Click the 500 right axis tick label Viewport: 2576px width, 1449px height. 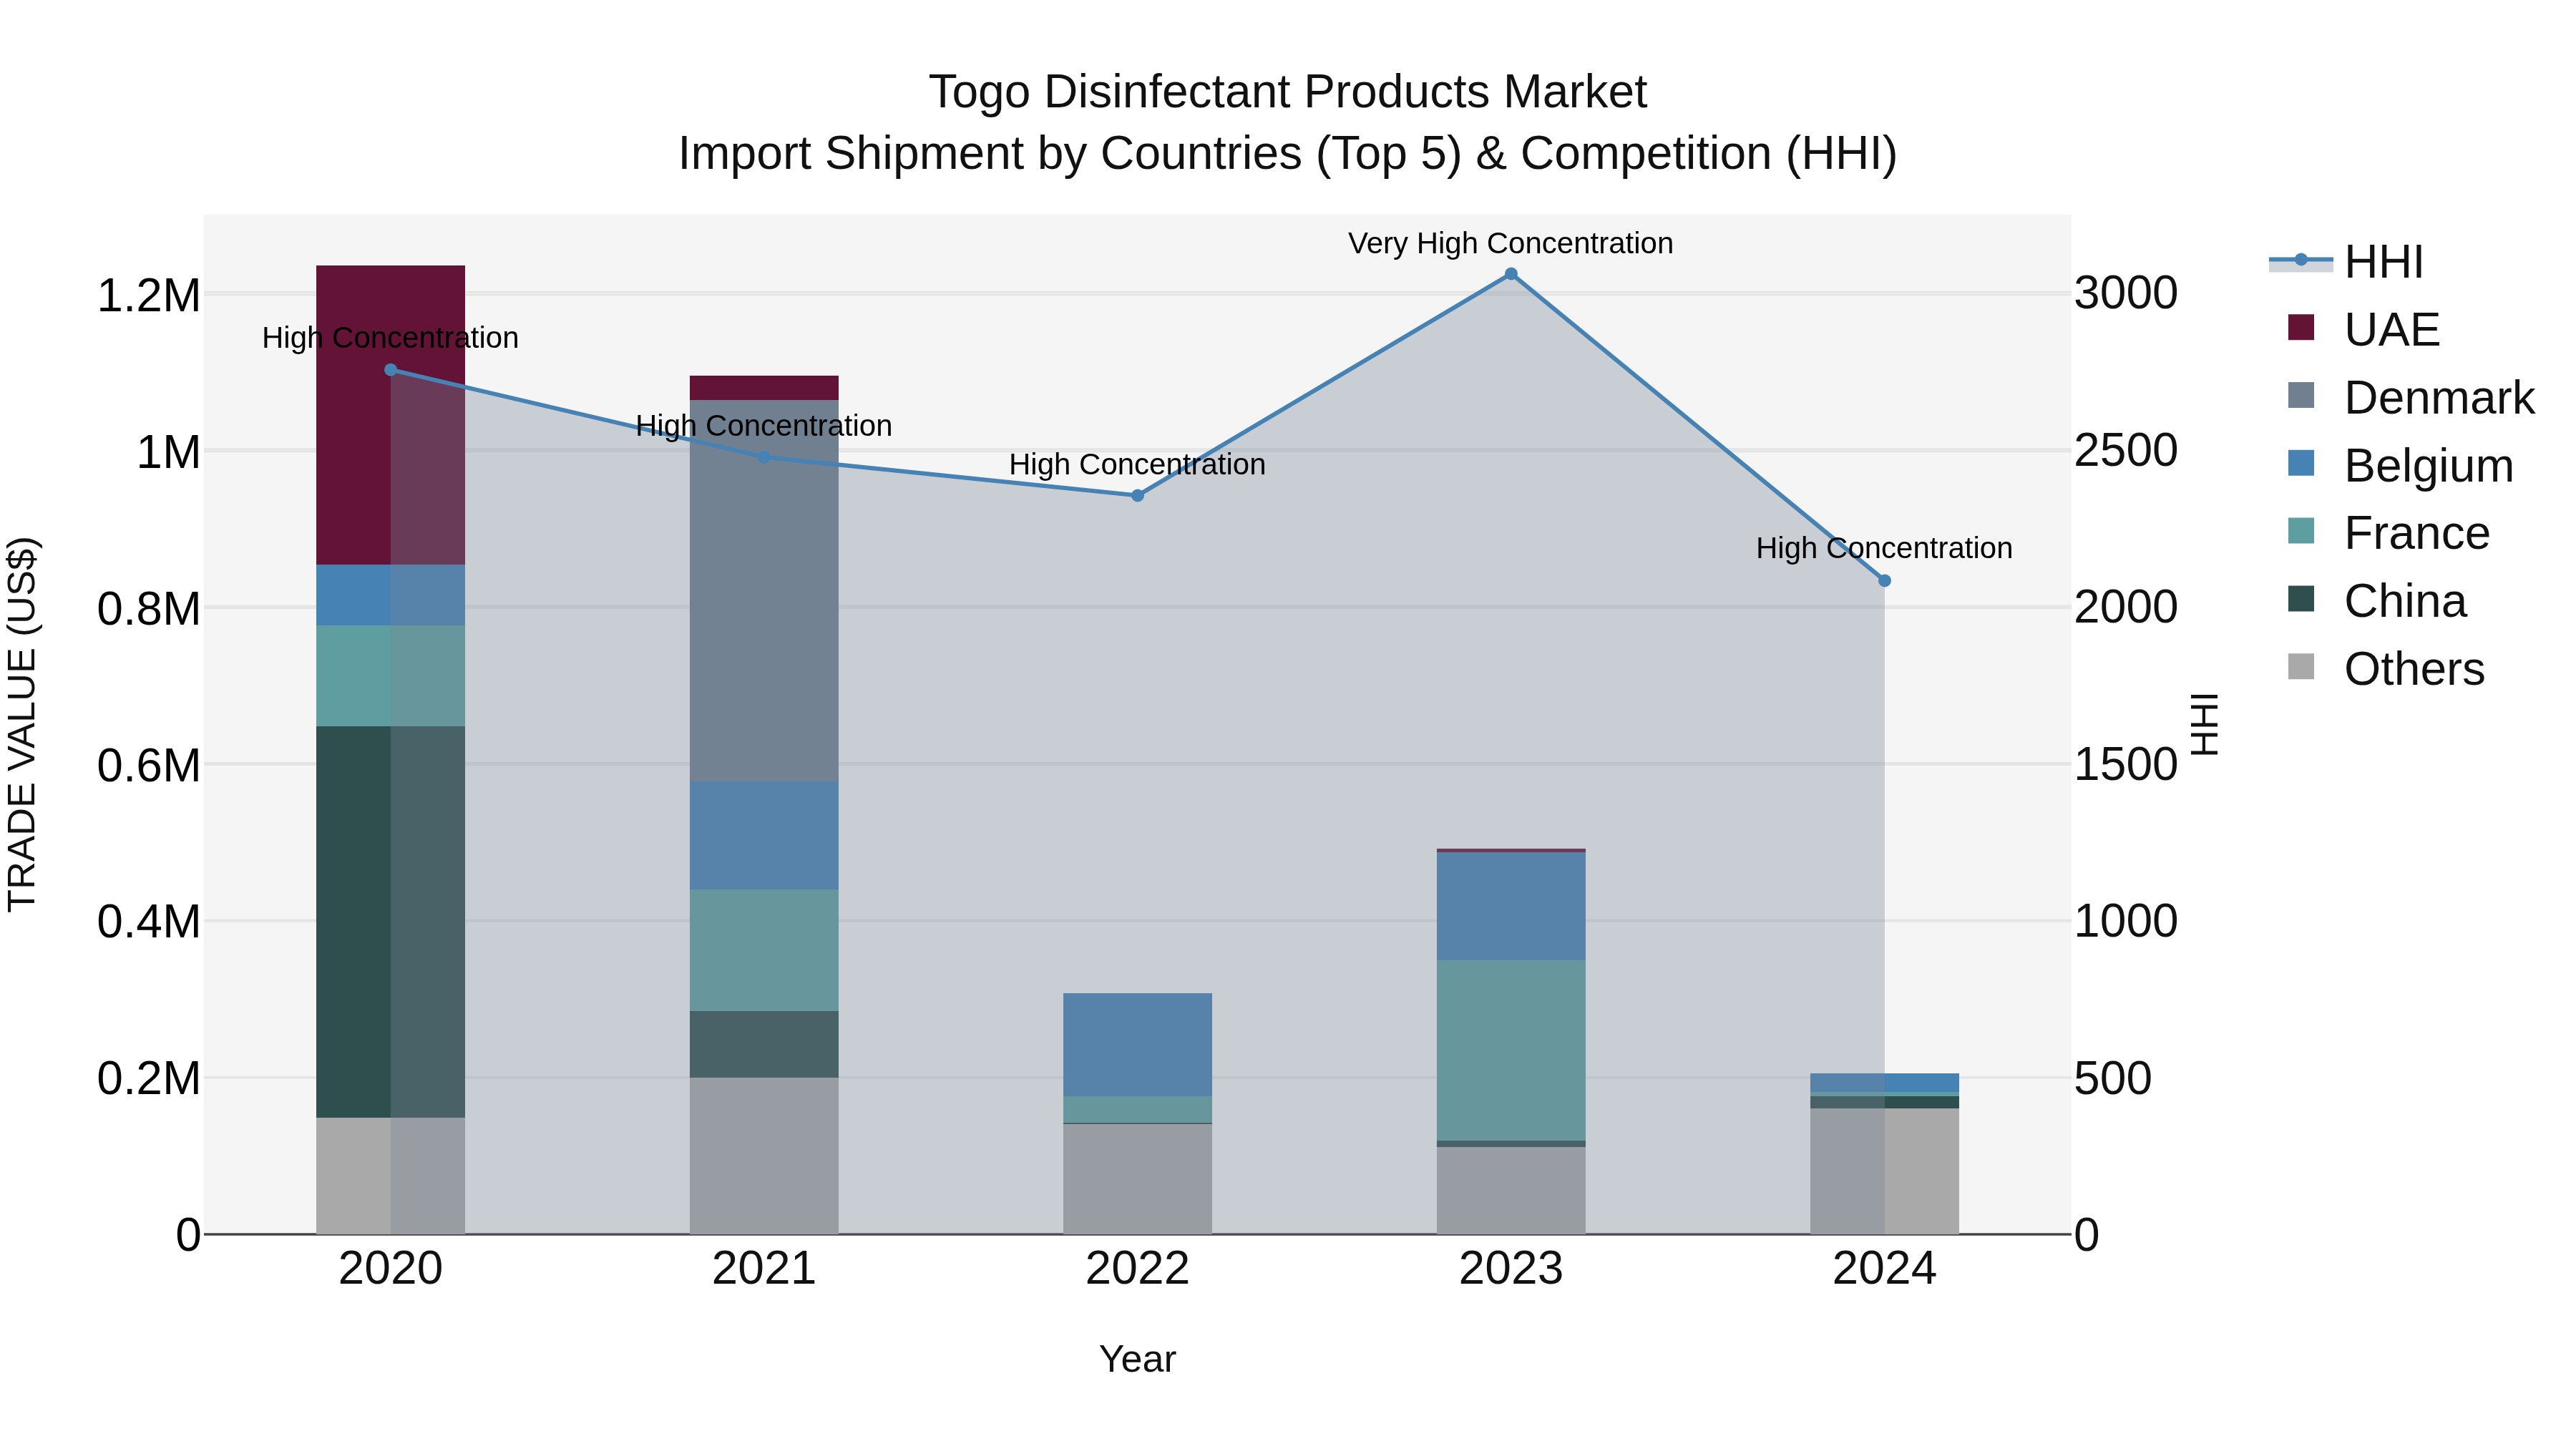pos(2113,1079)
